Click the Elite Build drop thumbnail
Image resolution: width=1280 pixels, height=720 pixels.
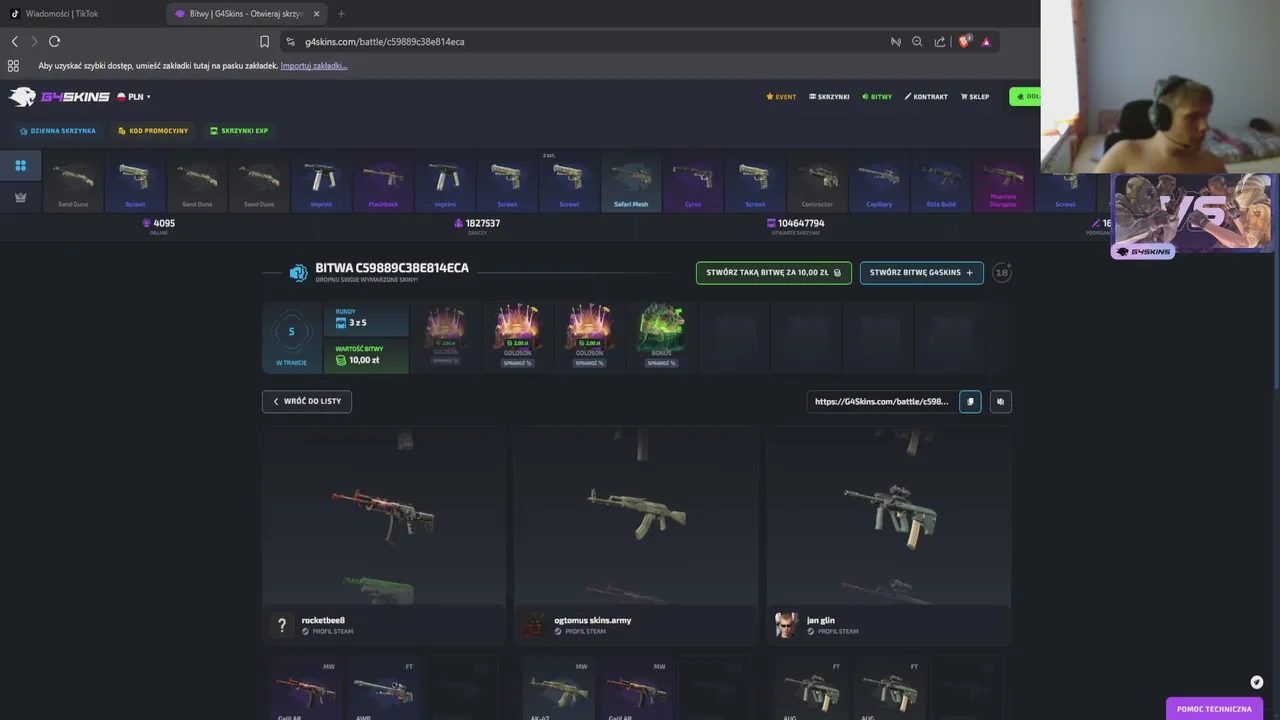(x=941, y=185)
